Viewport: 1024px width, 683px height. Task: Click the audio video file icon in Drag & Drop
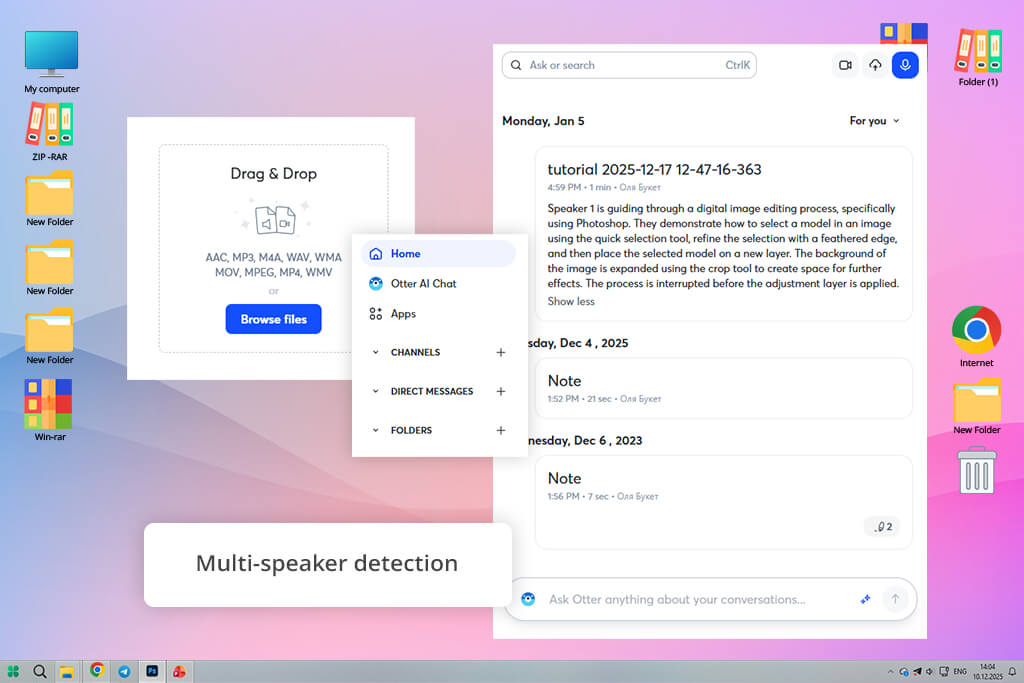coord(274,219)
